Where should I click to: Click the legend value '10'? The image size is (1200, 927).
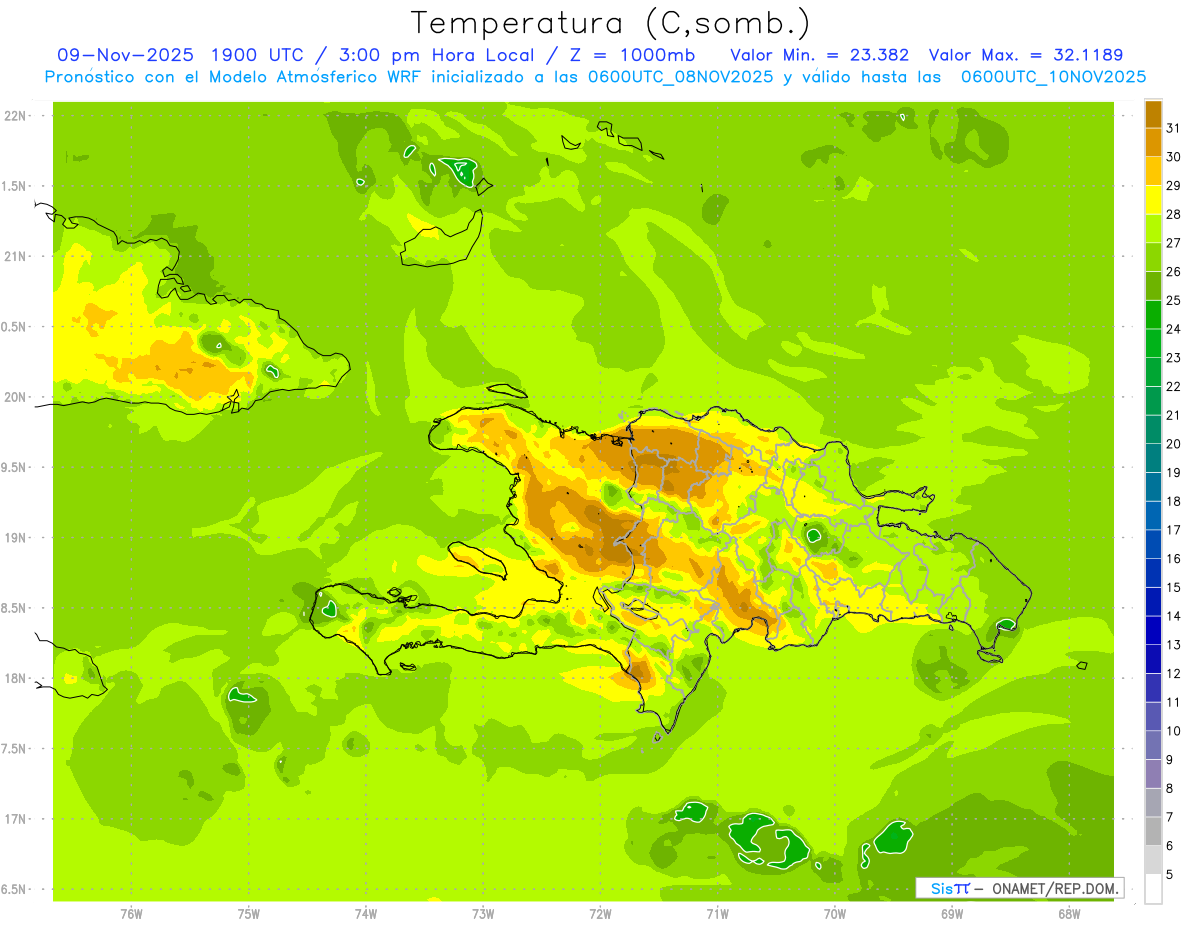[1174, 731]
